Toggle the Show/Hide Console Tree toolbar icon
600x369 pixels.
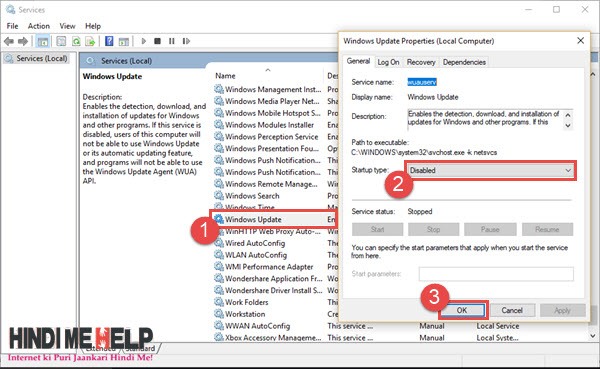(x=43, y=41)
